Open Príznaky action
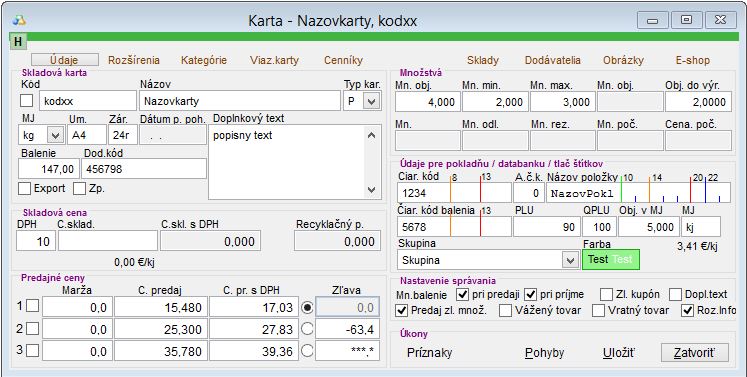The height and width of the screenshot is (377, 747). [x=429, y=353]
